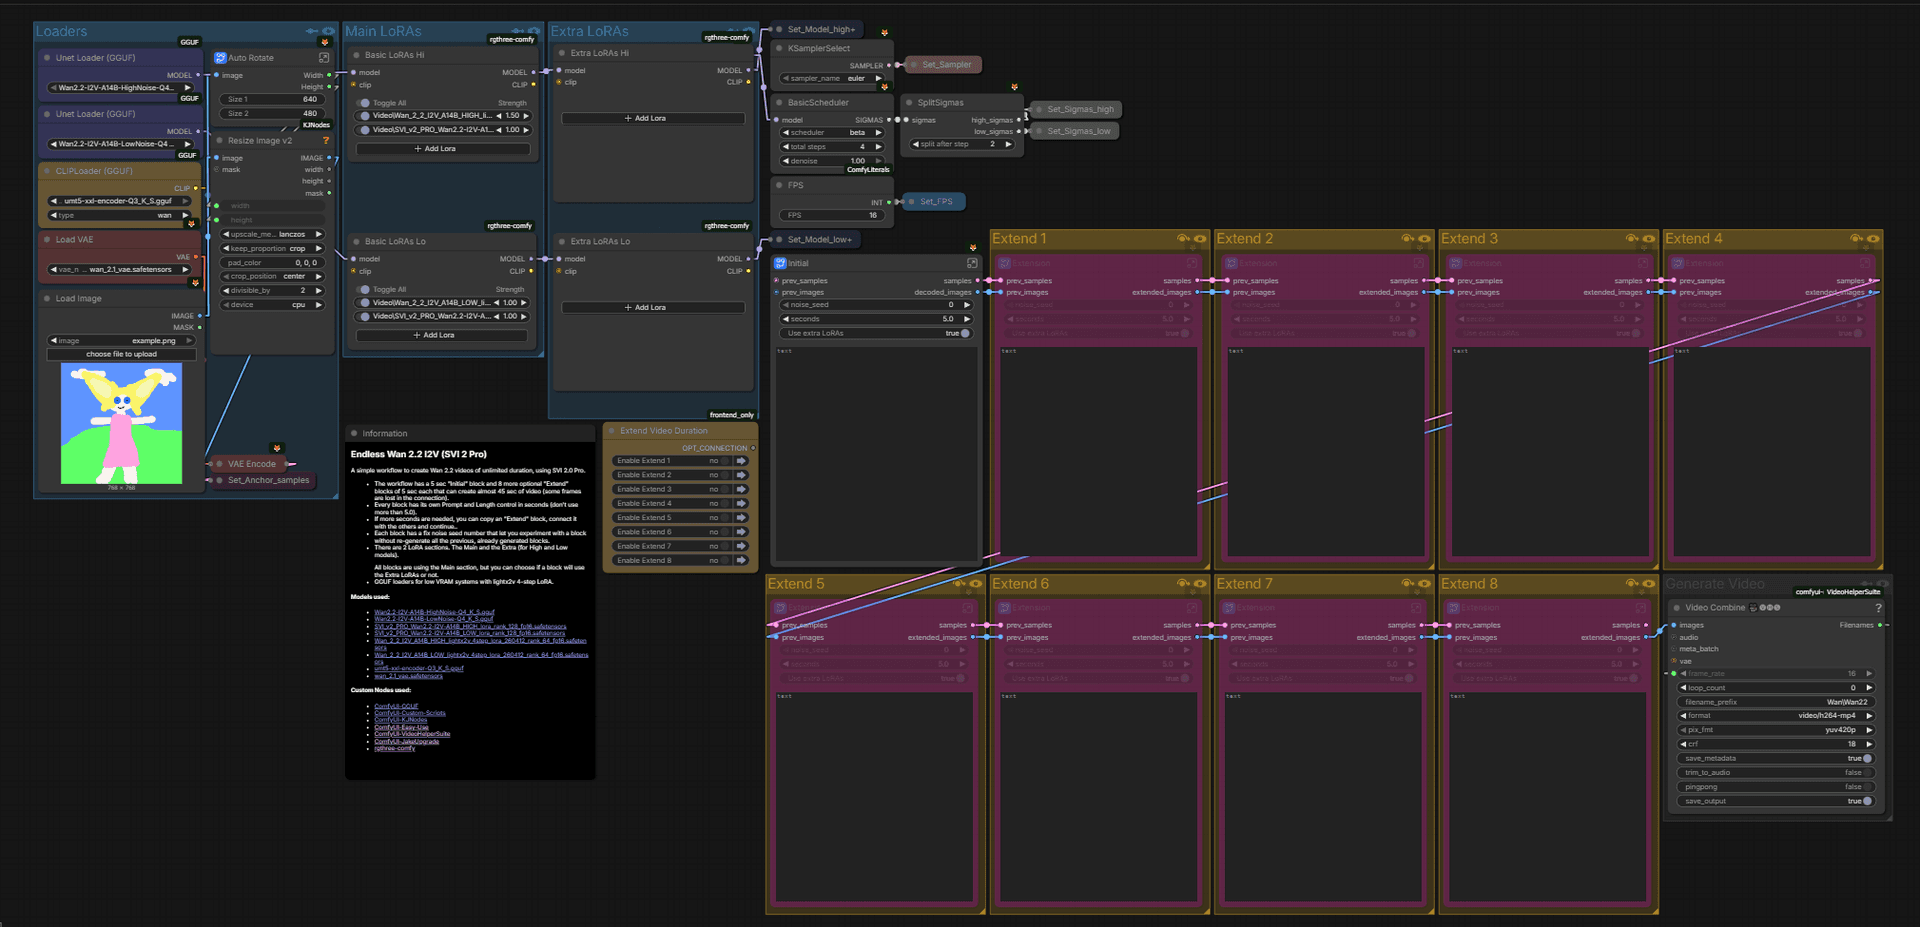Click the Resize Image v2 help question mark
Image resolution: width=1920 pixels, height=927 pixels.
325,141
